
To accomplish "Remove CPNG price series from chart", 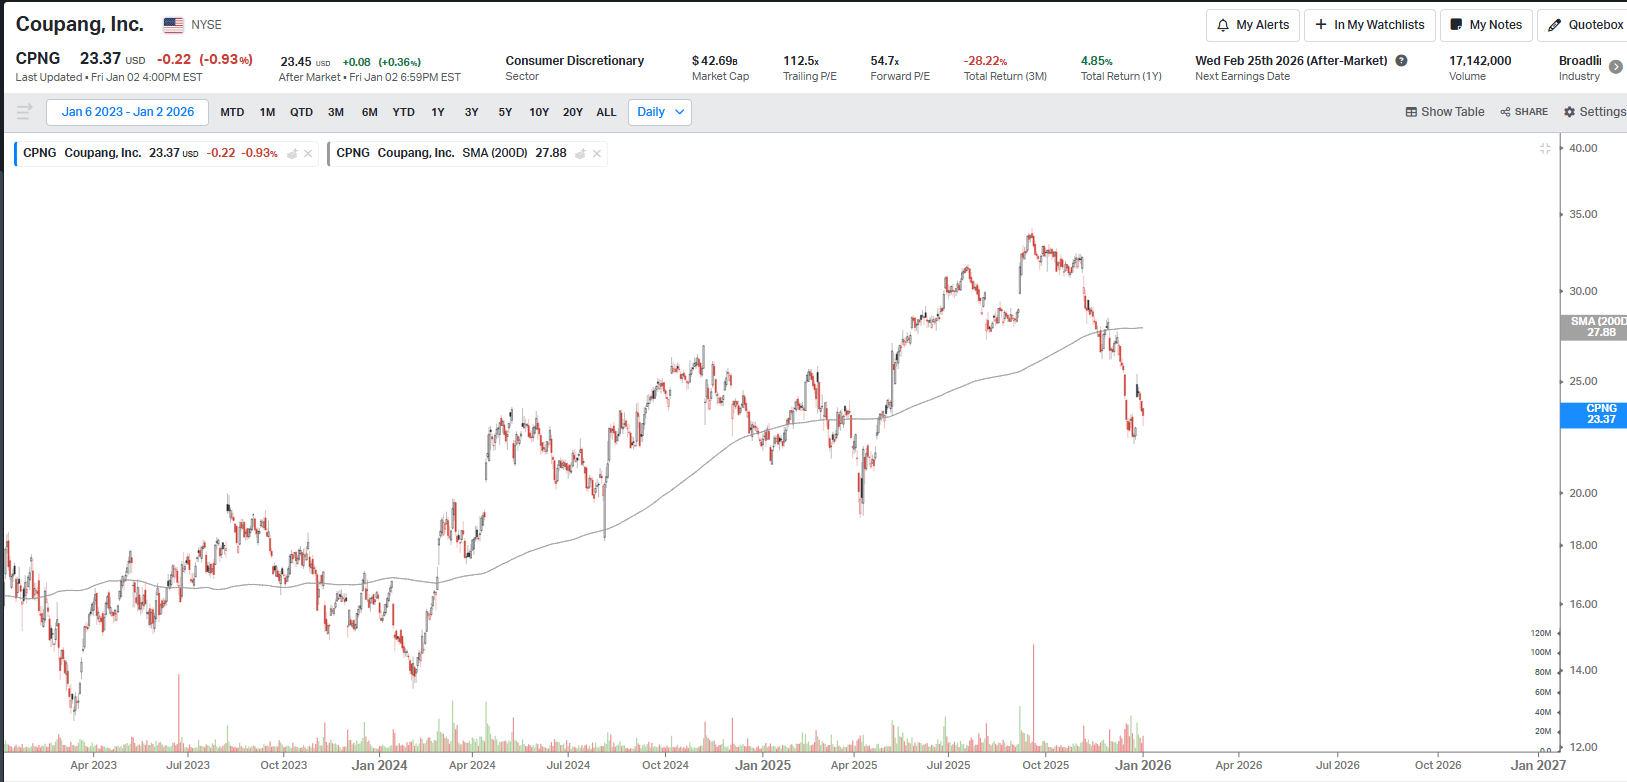I will [x=308, y=154].
